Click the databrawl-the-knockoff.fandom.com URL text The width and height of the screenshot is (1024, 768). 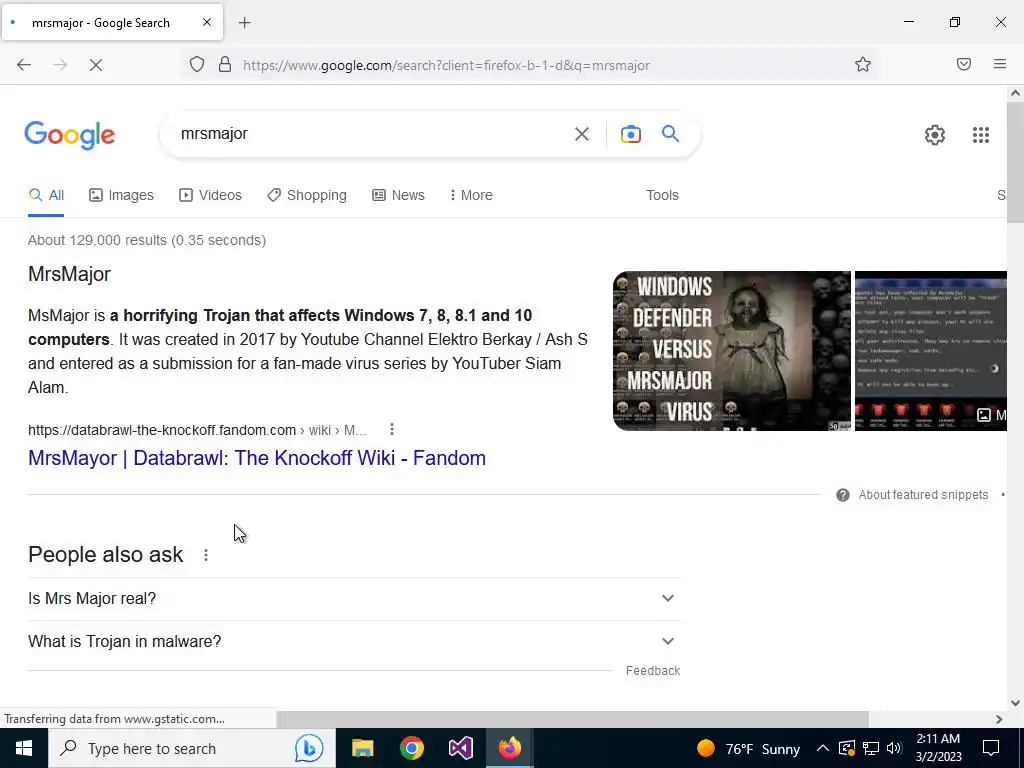[162, 430]
